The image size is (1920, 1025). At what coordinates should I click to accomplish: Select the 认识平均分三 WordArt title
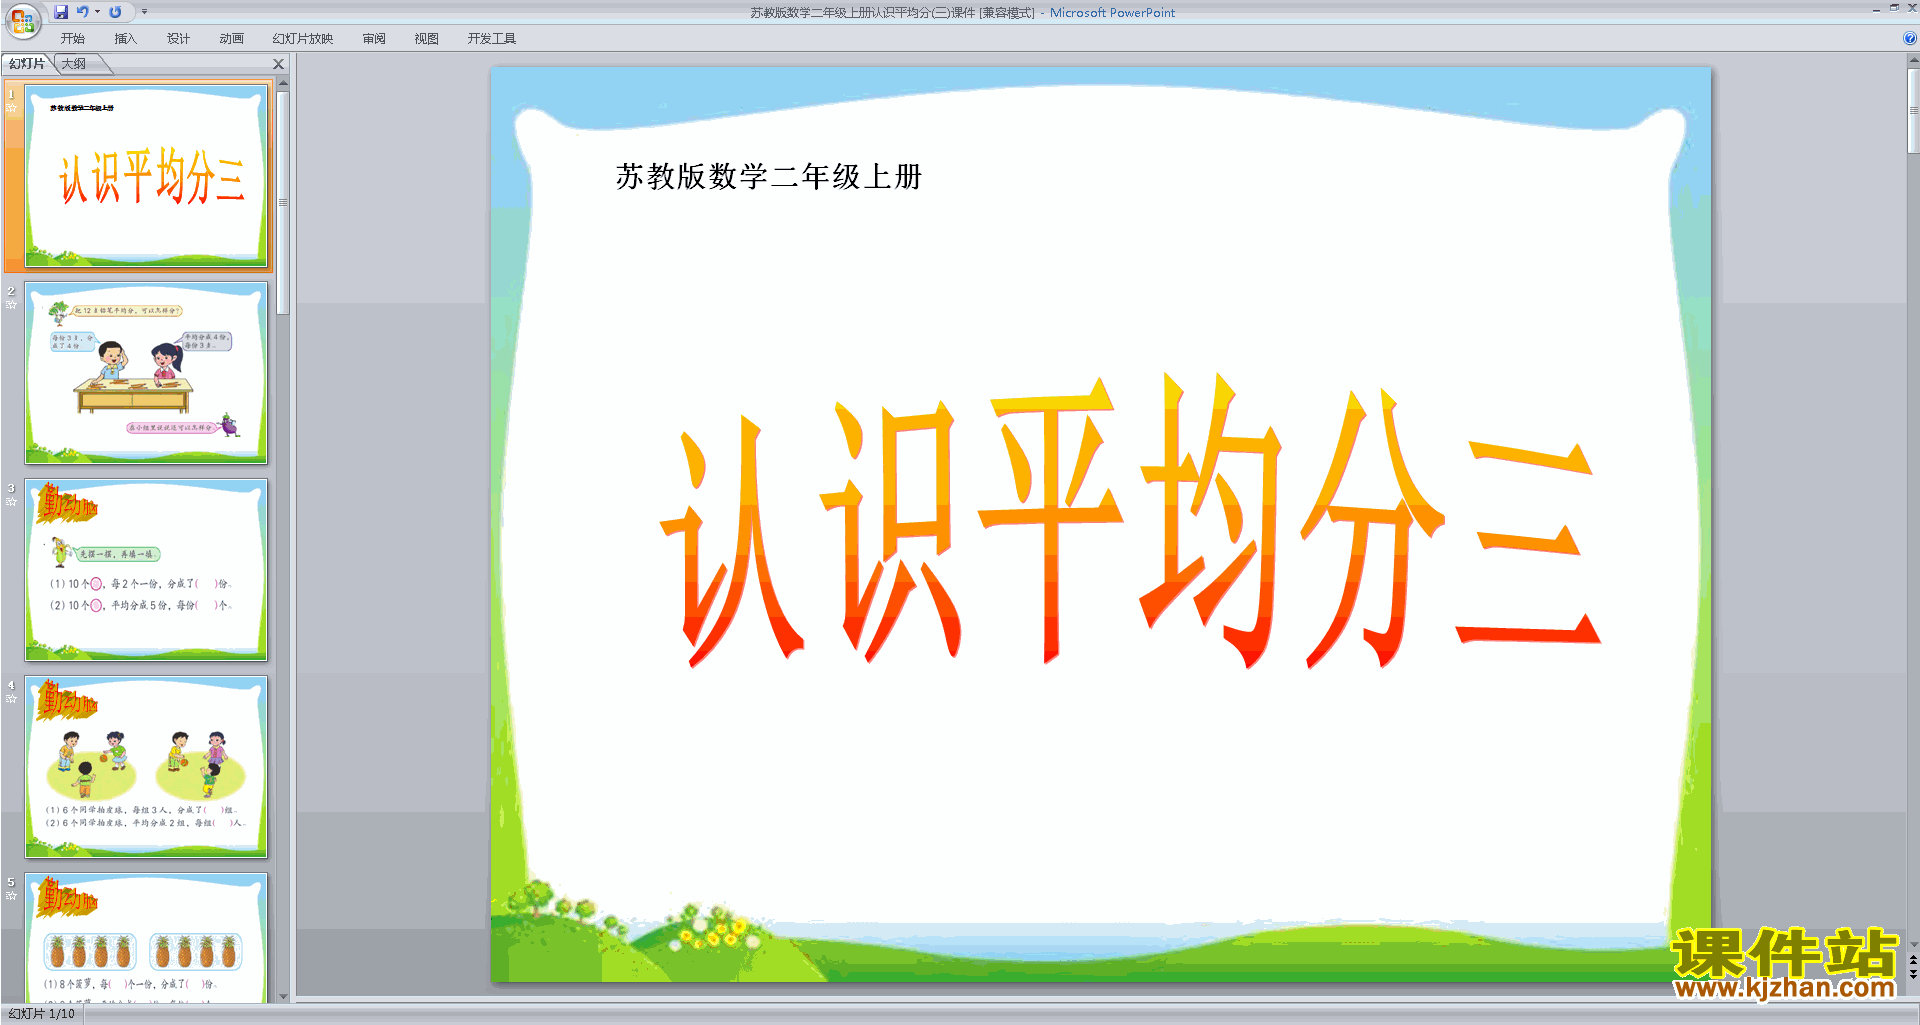(1130, 520)
